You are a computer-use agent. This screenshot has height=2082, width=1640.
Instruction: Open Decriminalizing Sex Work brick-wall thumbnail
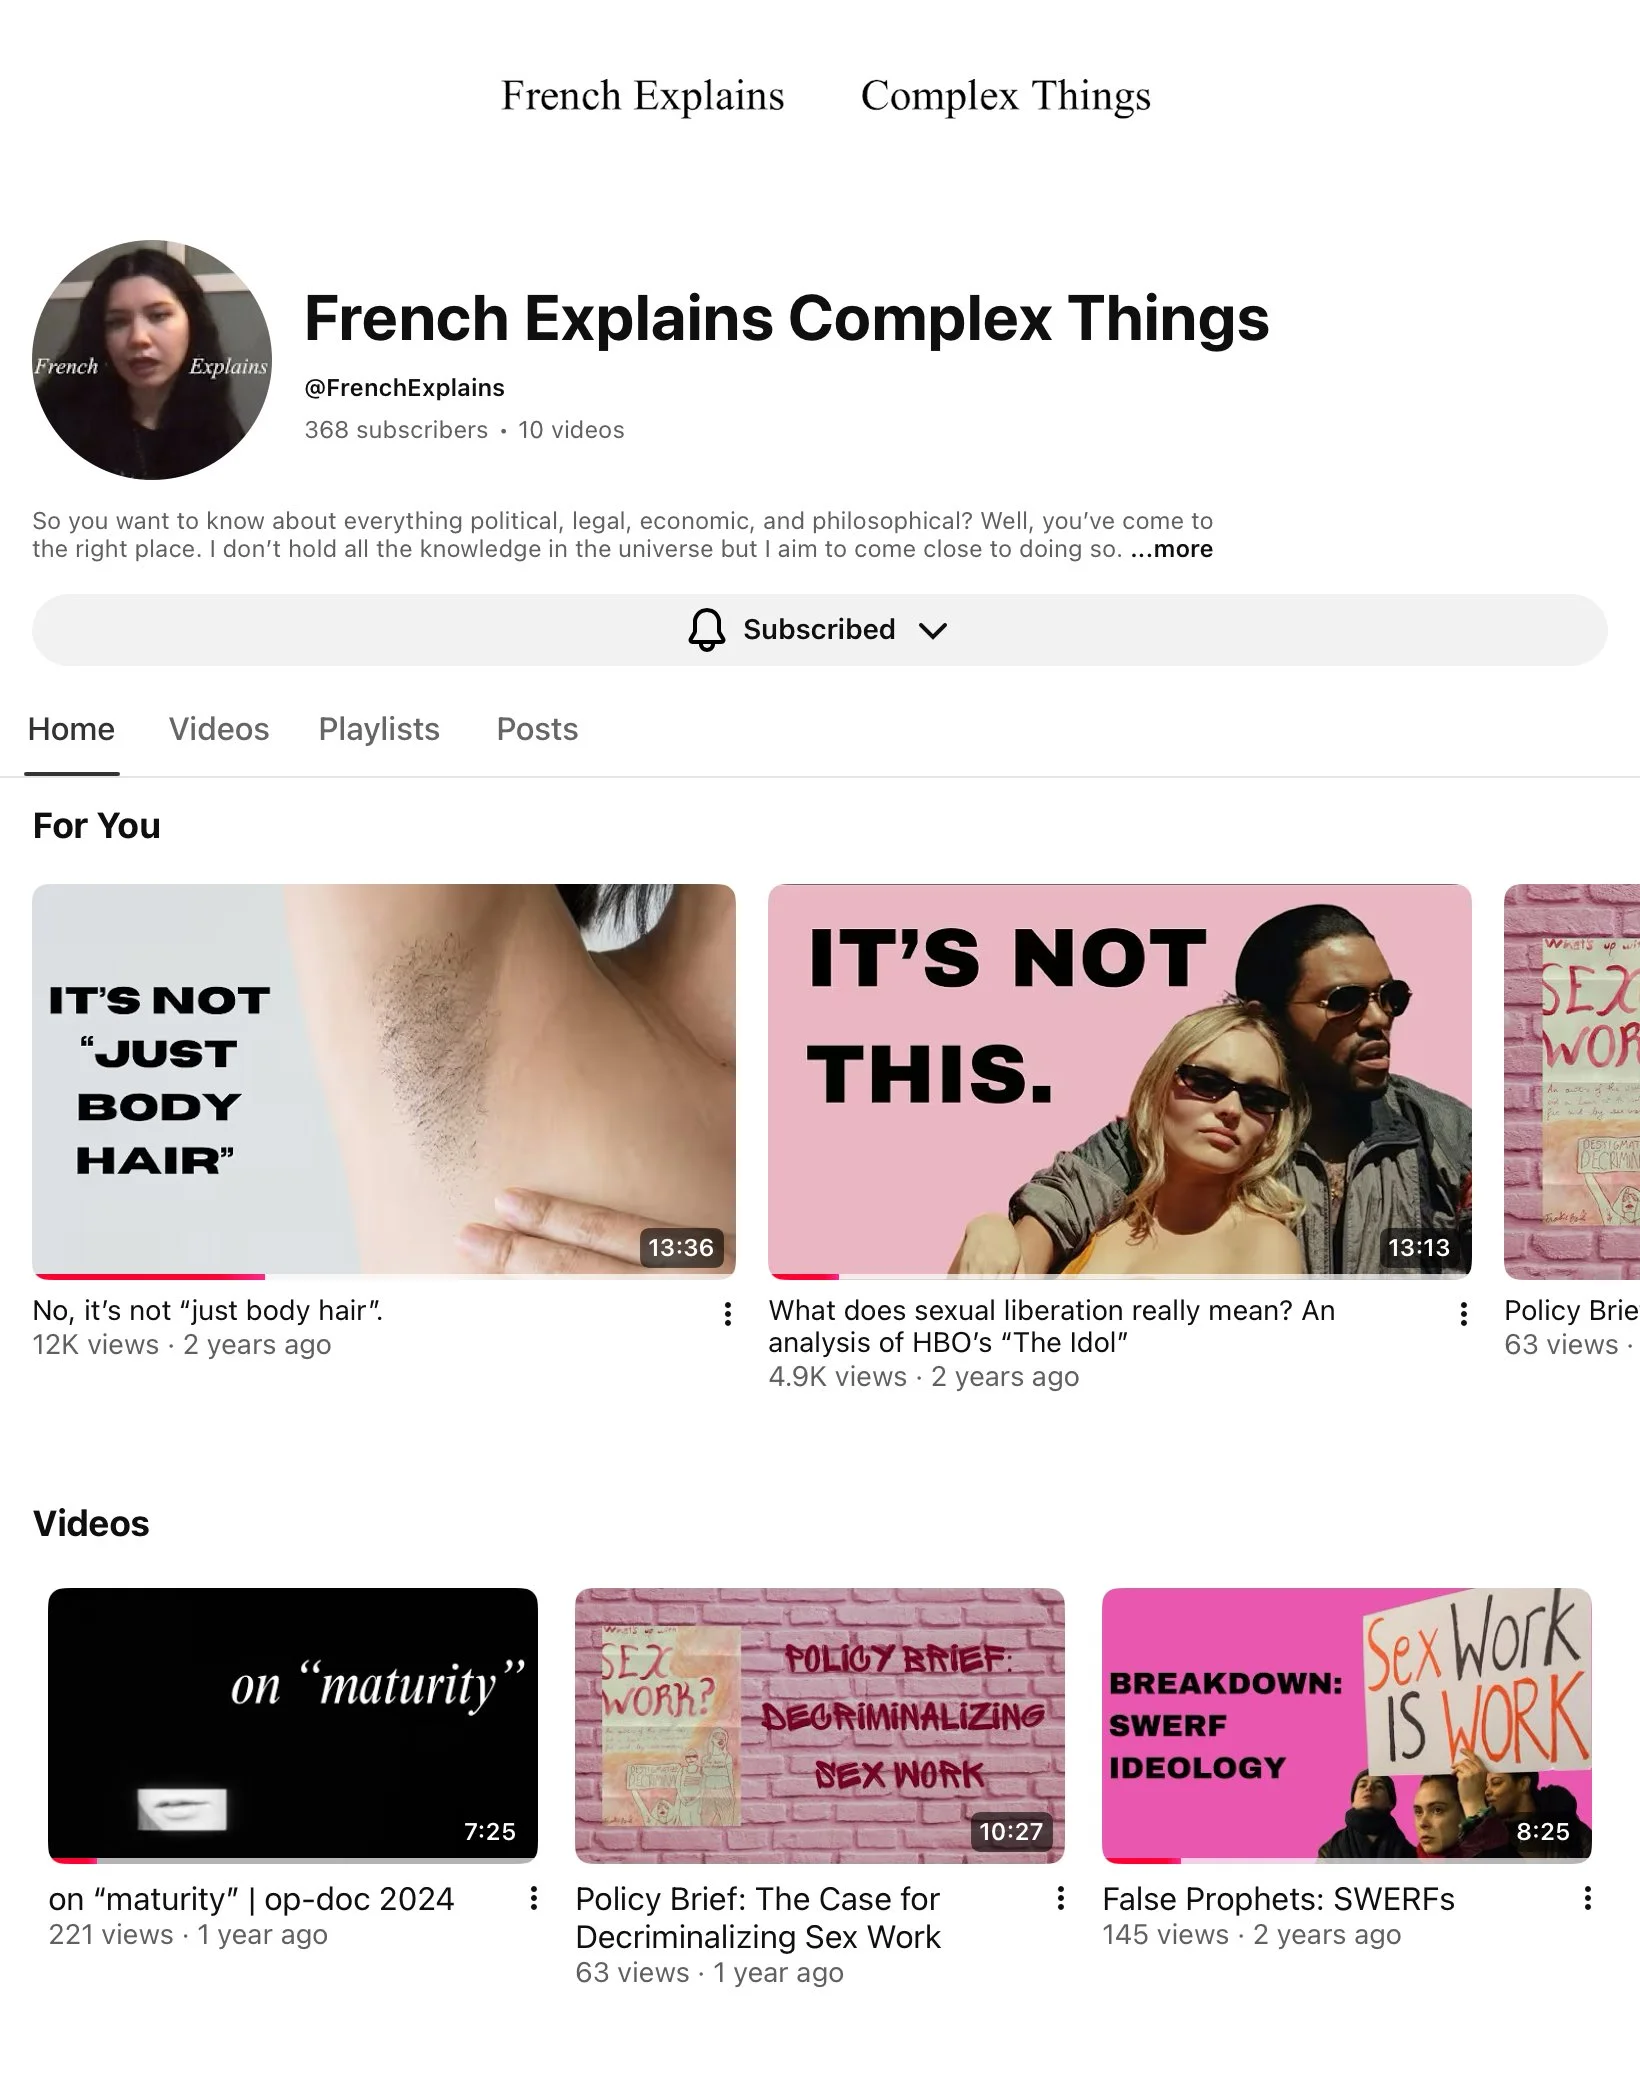coord(820,1725)
